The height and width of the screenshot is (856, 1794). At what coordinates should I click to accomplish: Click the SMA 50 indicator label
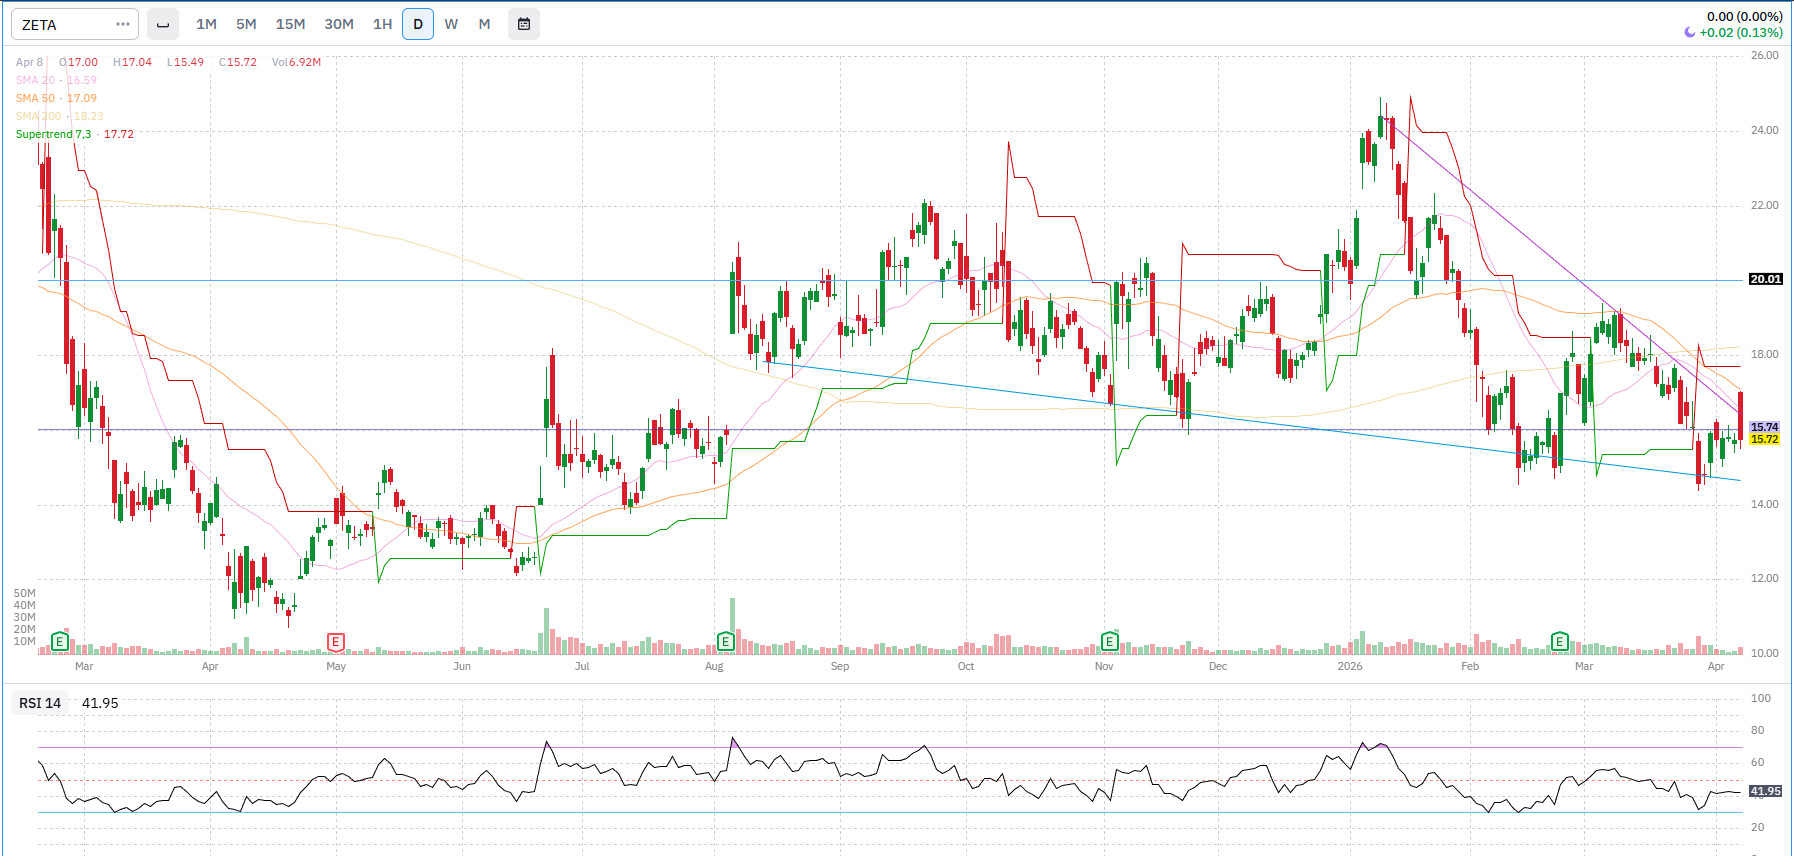pos(36,98)
